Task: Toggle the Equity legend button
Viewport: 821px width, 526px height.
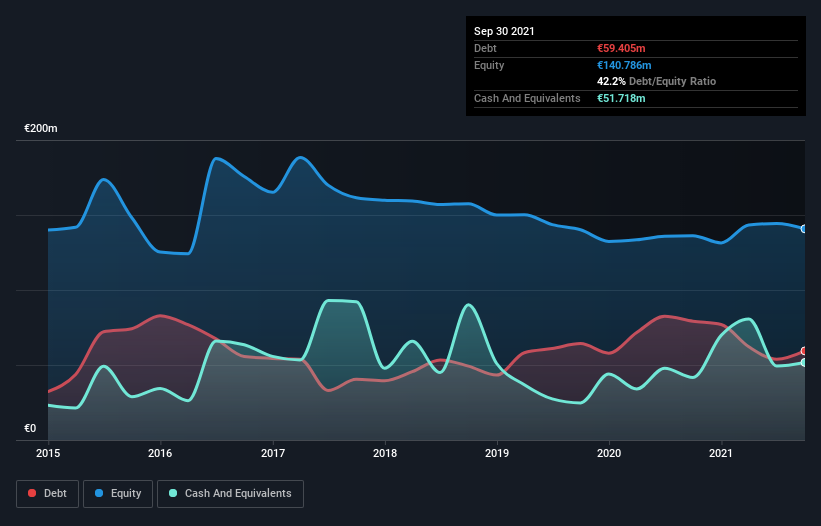Action: coord(118,494)
